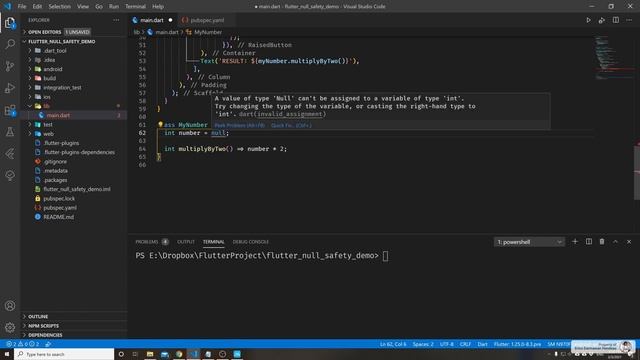Open the editor More Actions ellipsis
640x360 pixels.
629,20
